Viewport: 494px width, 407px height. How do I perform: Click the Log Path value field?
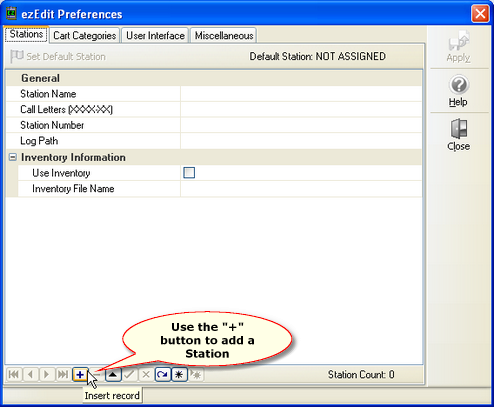tap(301, 141)
